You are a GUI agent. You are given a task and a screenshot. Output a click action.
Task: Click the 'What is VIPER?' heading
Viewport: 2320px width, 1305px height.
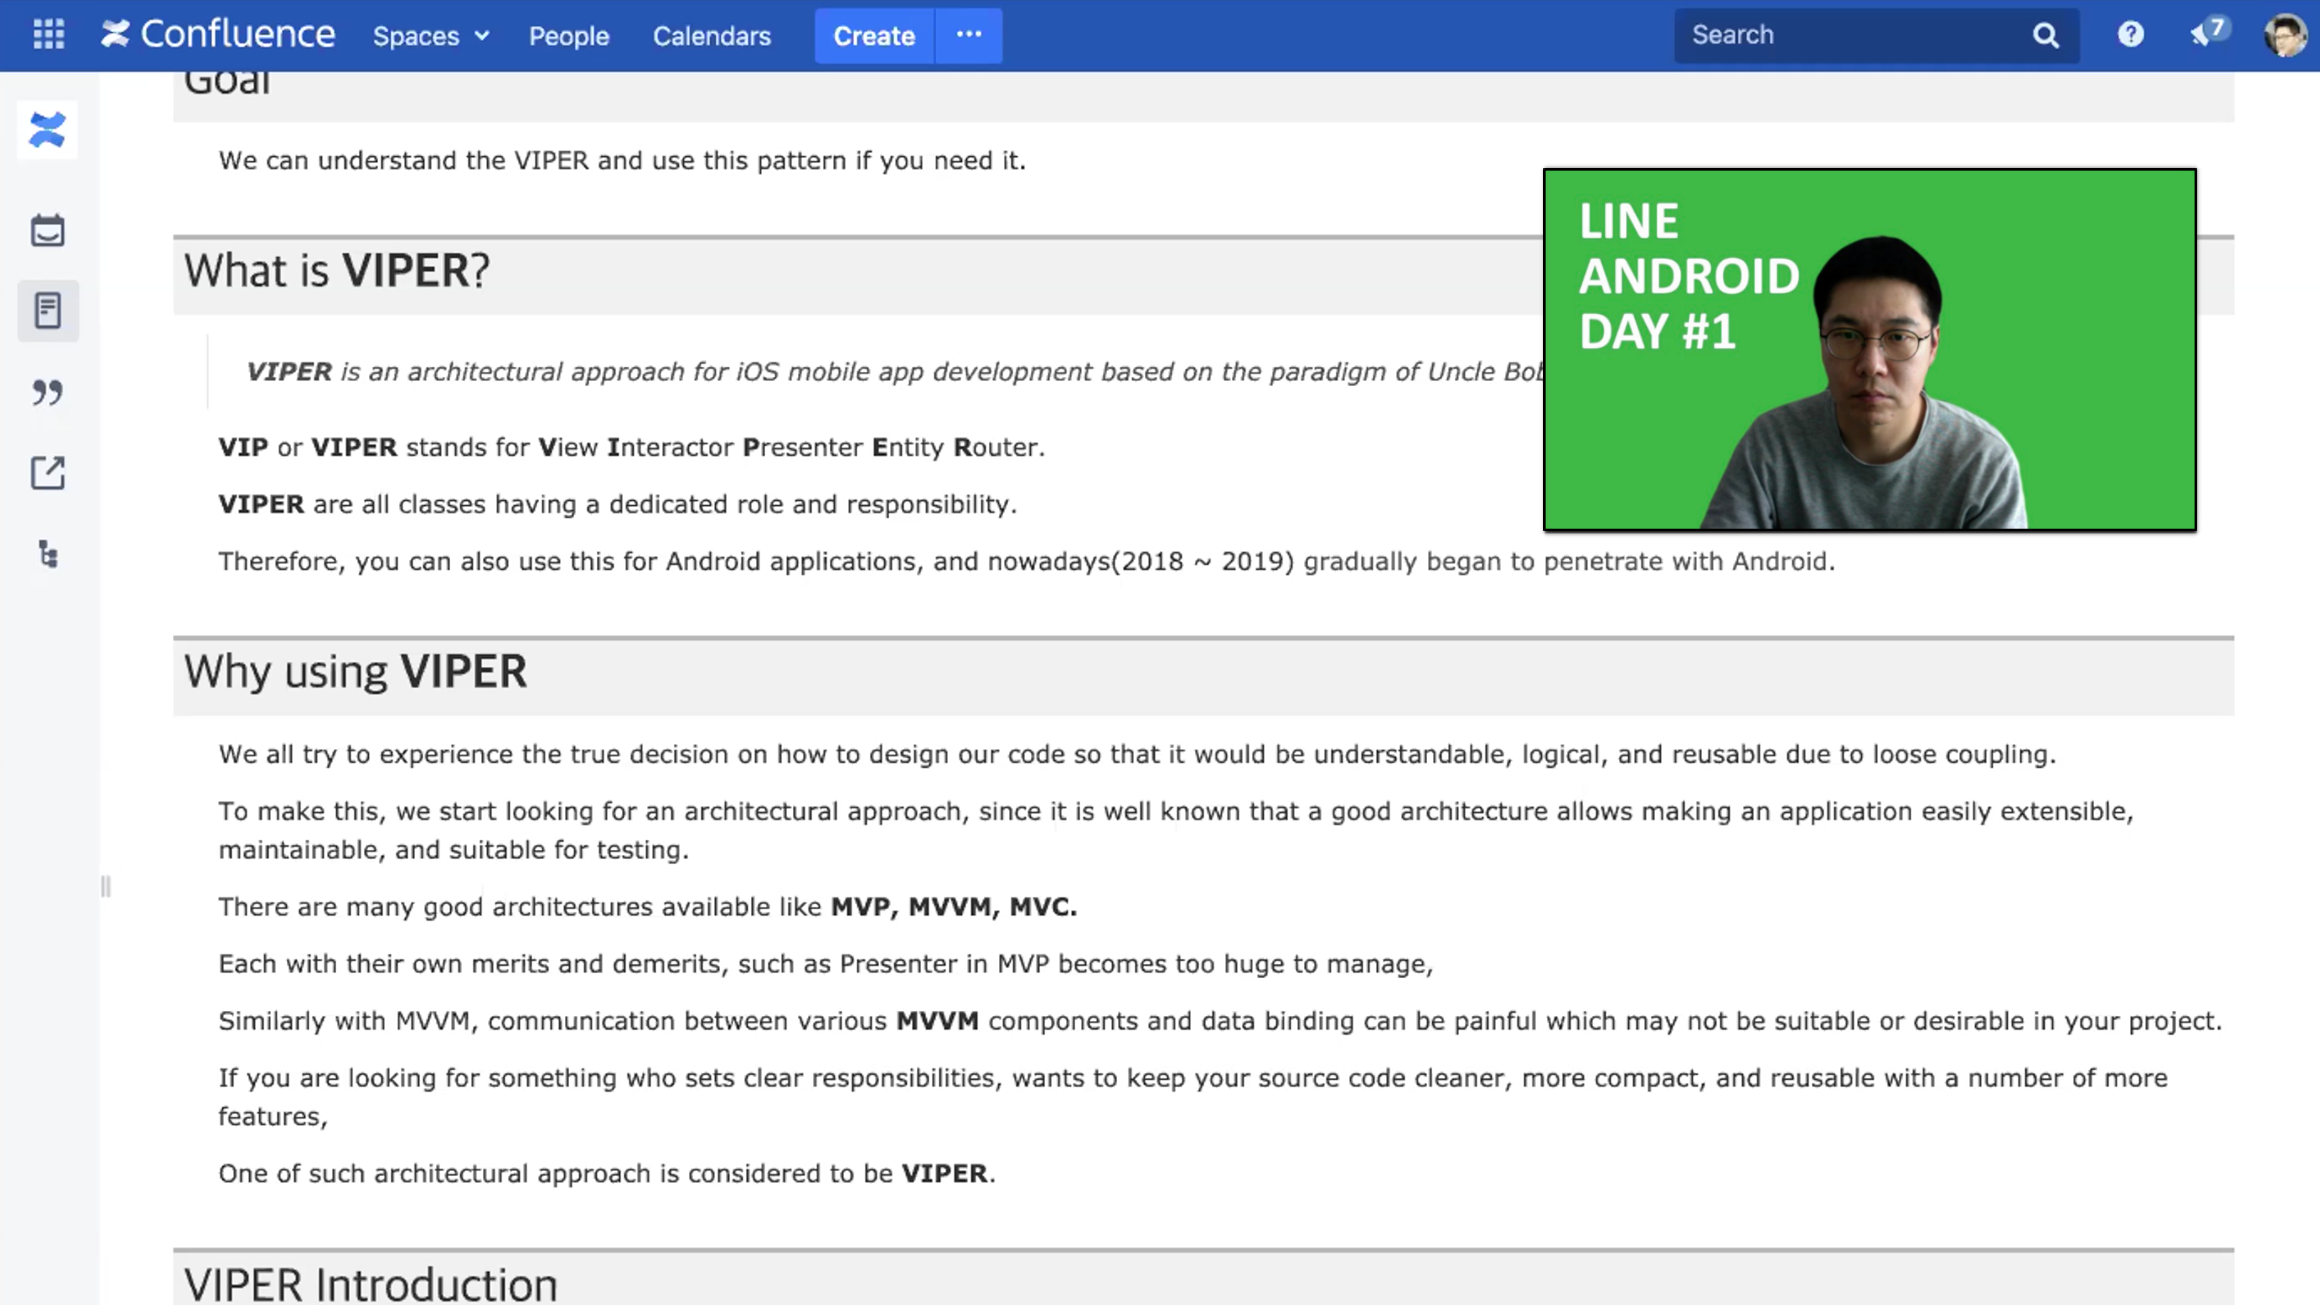click(336, 271)
